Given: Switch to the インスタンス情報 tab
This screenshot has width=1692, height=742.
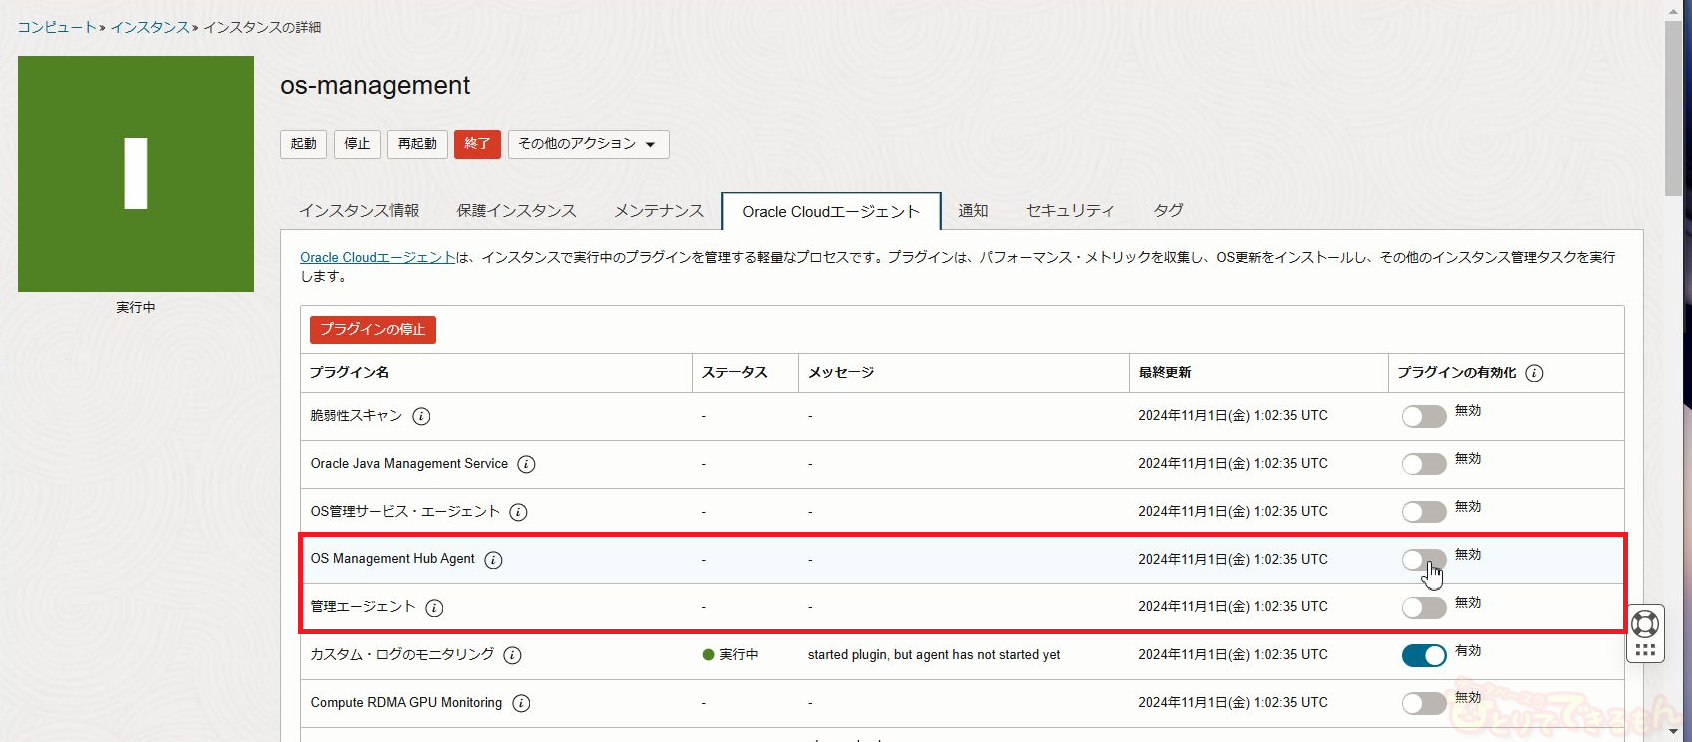Looking at the screenshot, I should pyautogui.click(x=359, y=211).
